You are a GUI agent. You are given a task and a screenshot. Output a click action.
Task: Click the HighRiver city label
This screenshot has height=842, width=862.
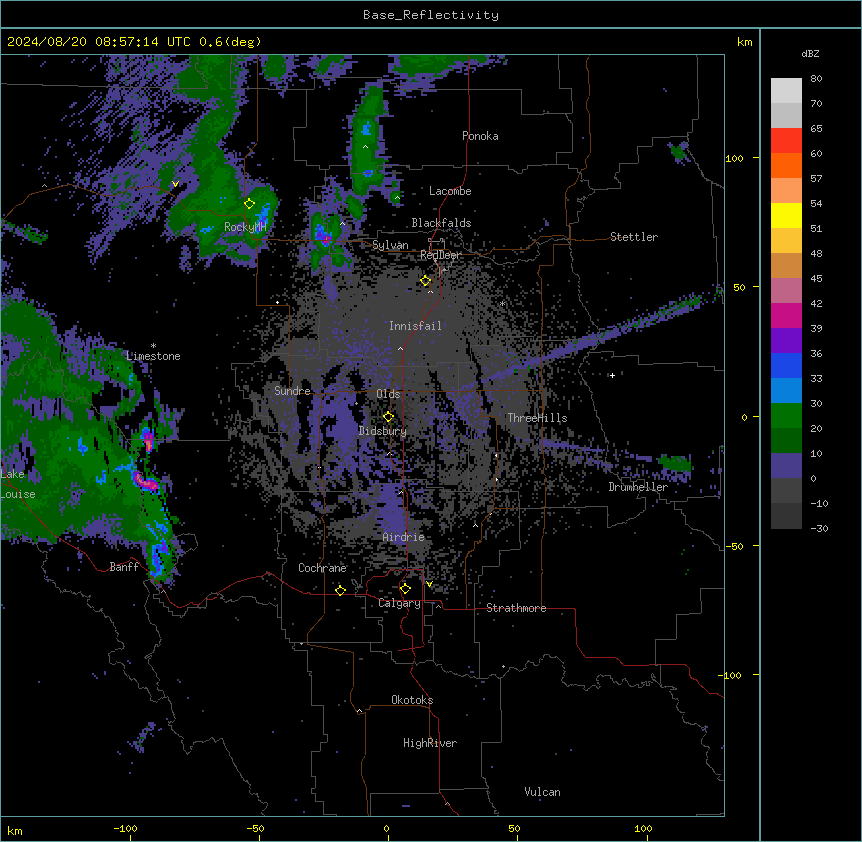point(429,743)
